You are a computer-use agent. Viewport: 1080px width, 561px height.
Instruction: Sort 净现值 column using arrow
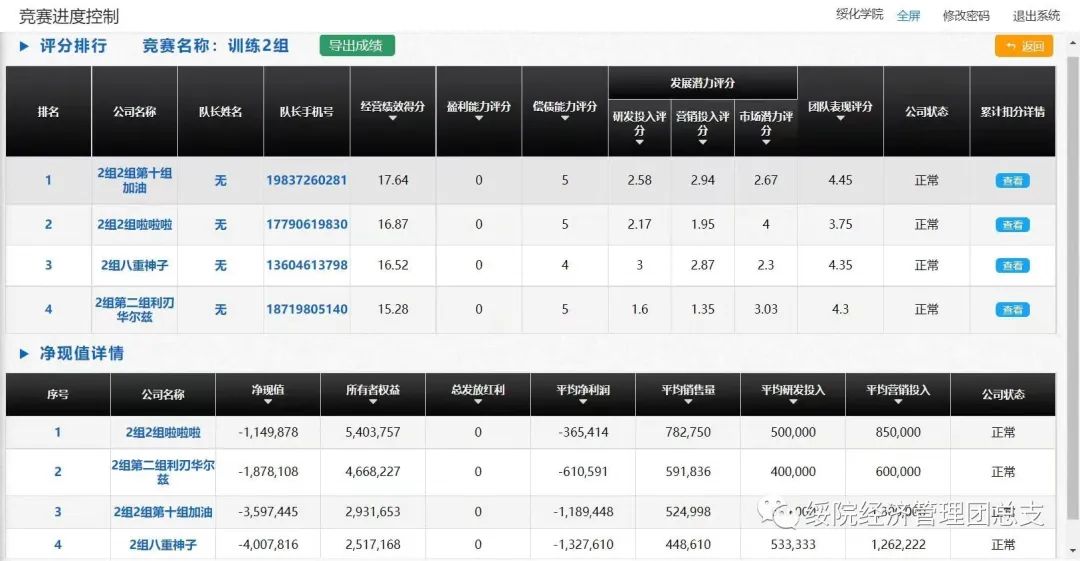click(268, 402)
